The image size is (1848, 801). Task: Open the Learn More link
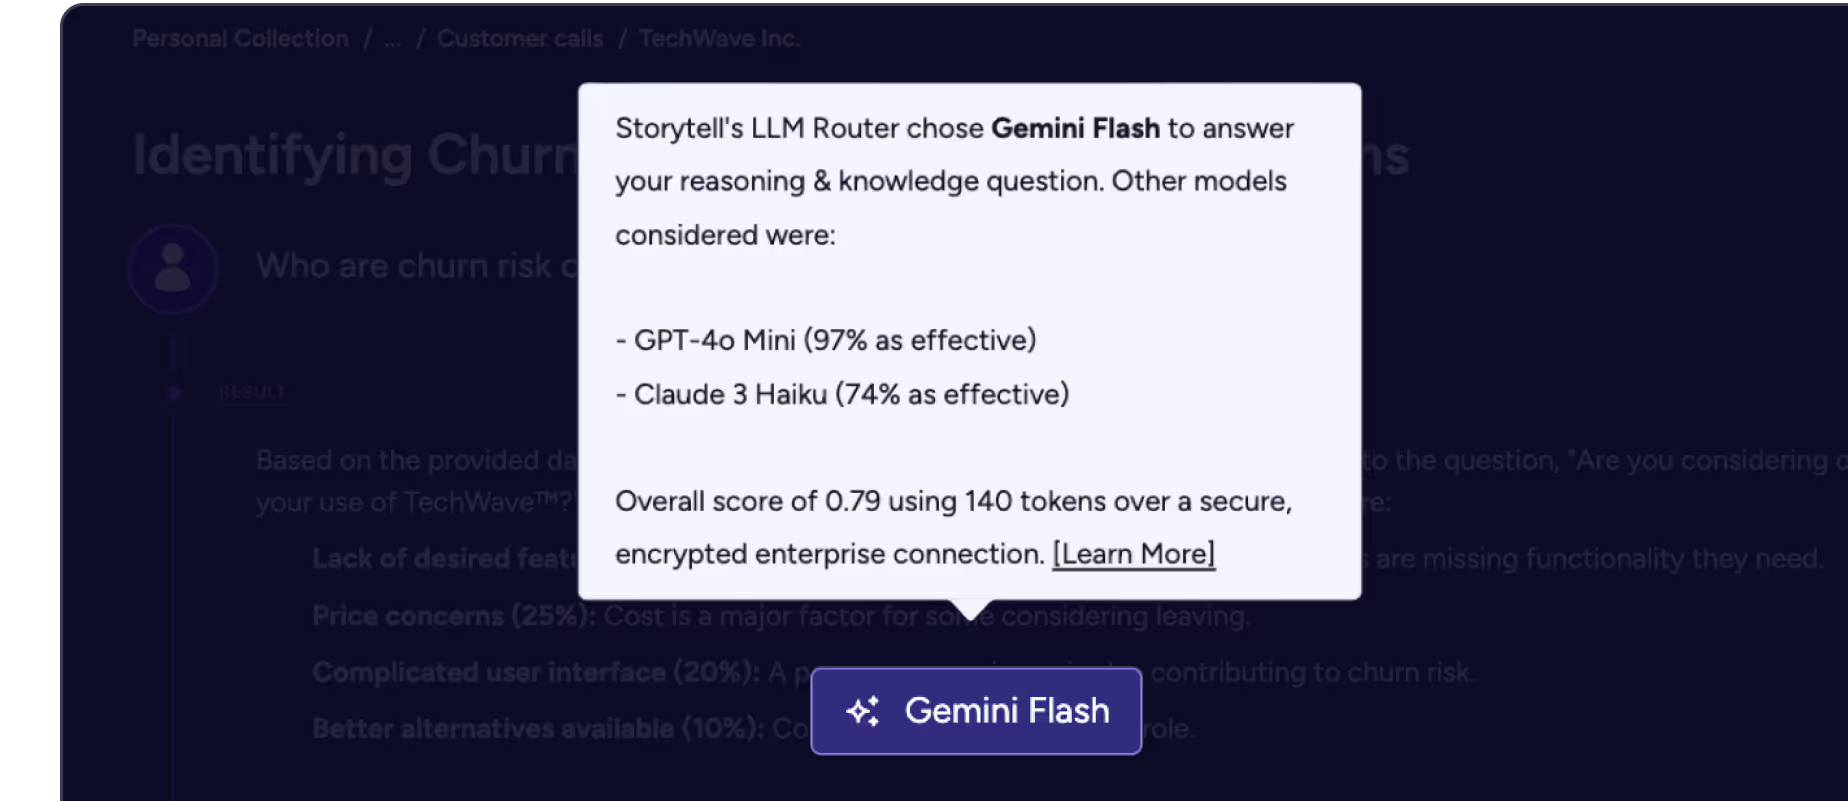click(1134, 554)
